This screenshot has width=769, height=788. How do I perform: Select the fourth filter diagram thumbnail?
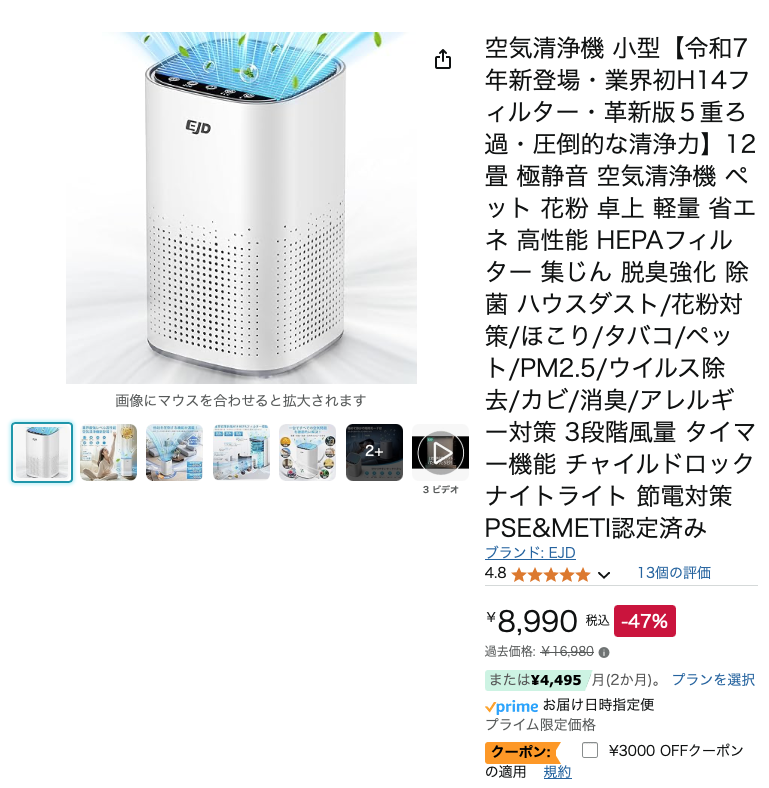(x=241, y=452)
